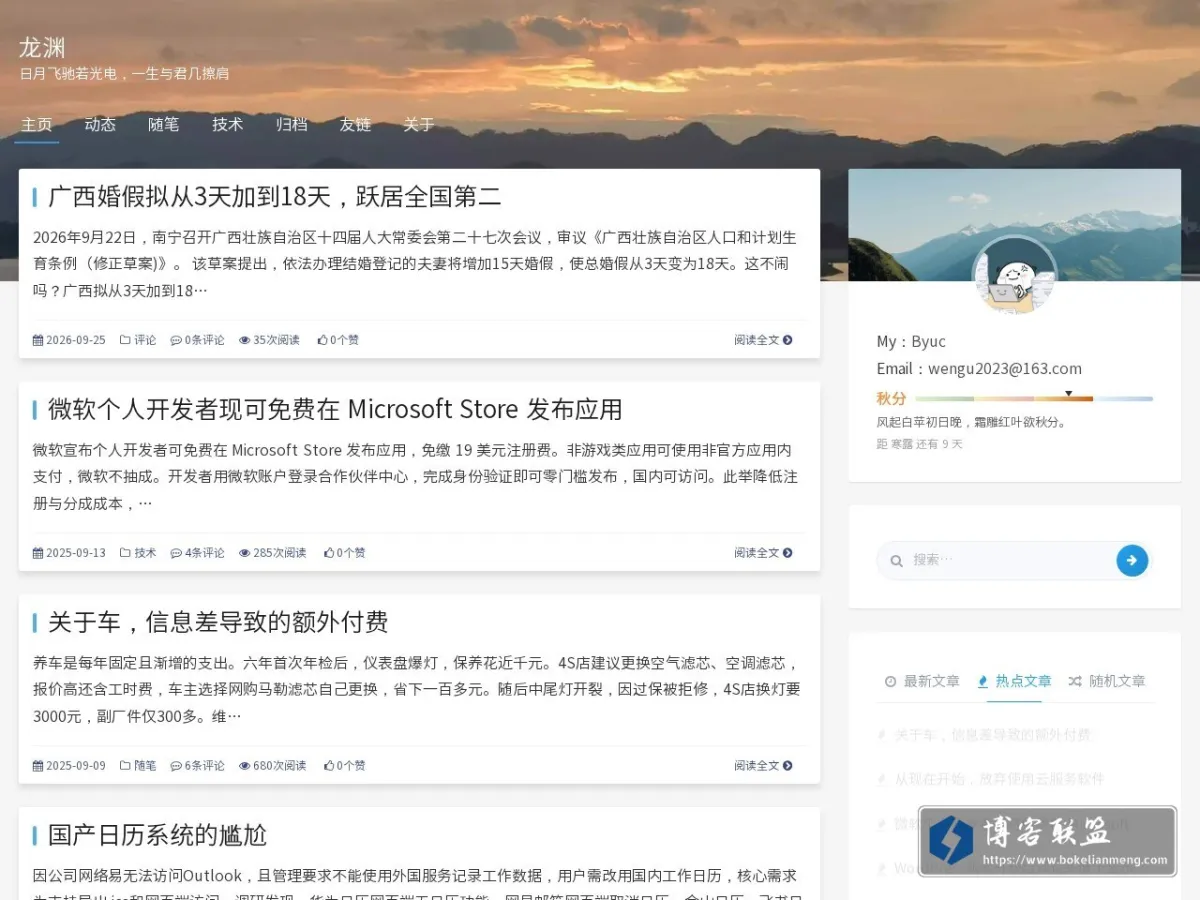This screenshot has width=1200, height=900.
Task: Open the 随笔 menu item
Action: (164, 125)
